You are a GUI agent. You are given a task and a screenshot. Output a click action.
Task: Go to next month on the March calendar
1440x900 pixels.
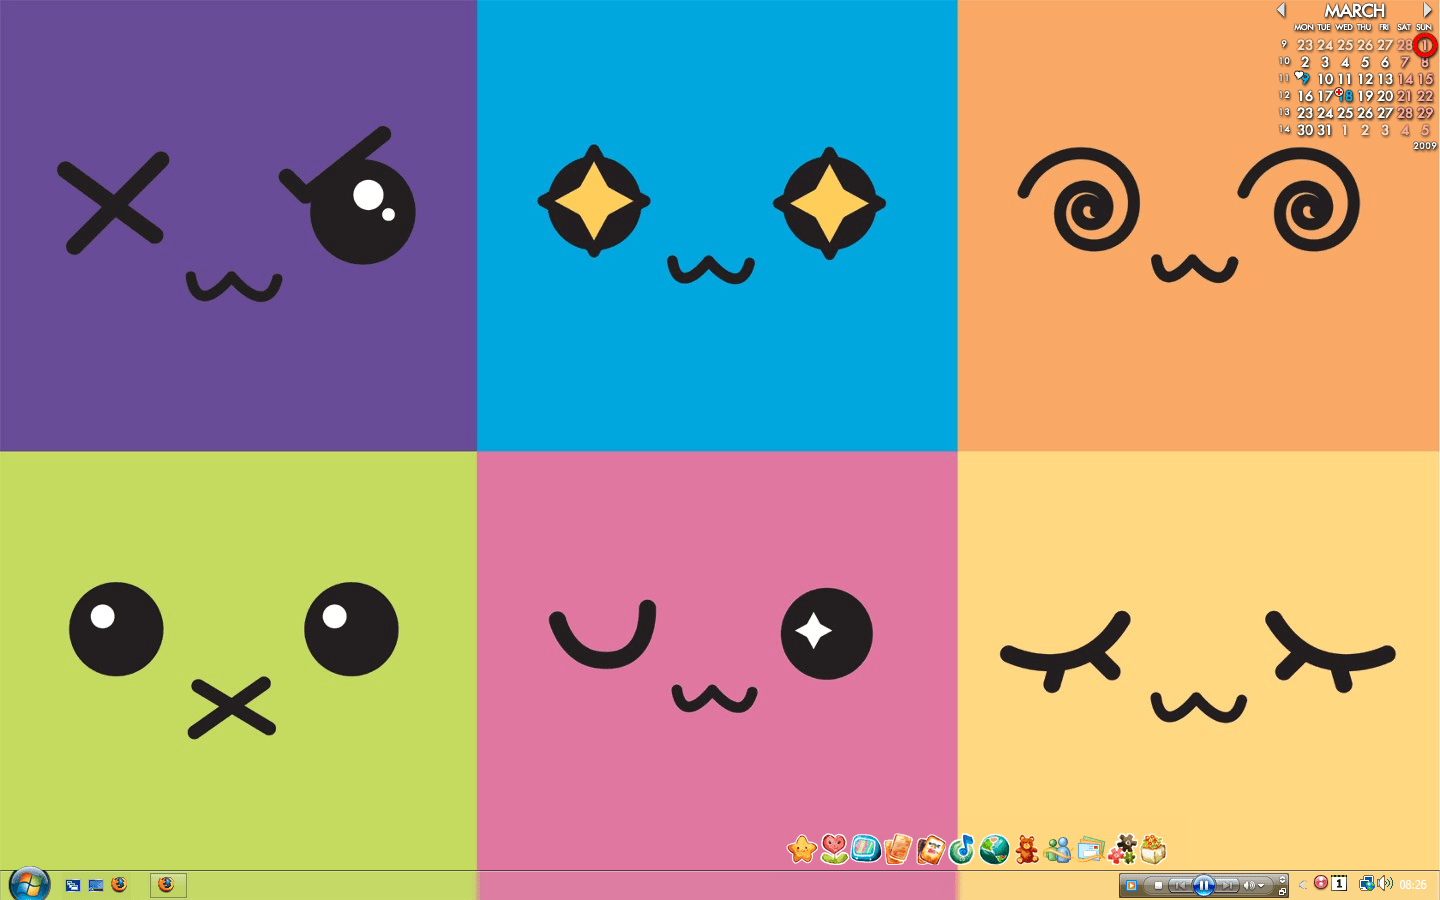tap(1427, 9)
